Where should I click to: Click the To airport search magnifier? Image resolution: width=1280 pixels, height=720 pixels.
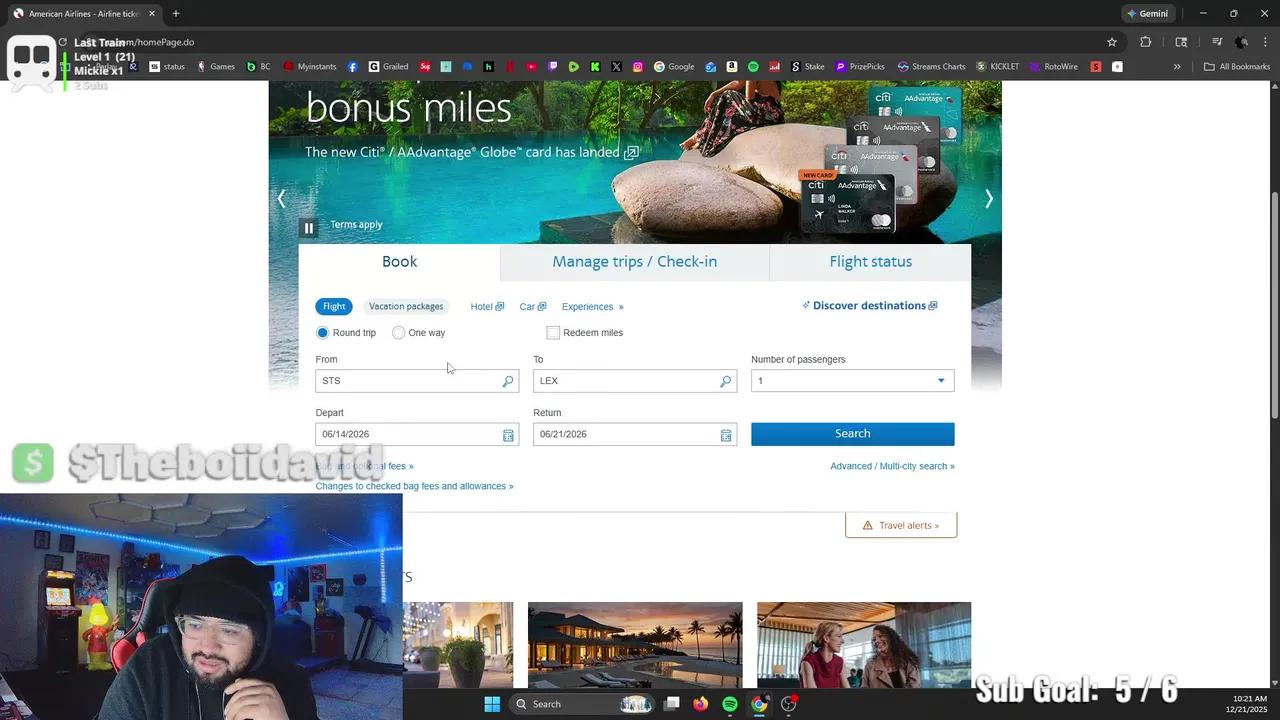pyautogui.click(x=726, y=381)
